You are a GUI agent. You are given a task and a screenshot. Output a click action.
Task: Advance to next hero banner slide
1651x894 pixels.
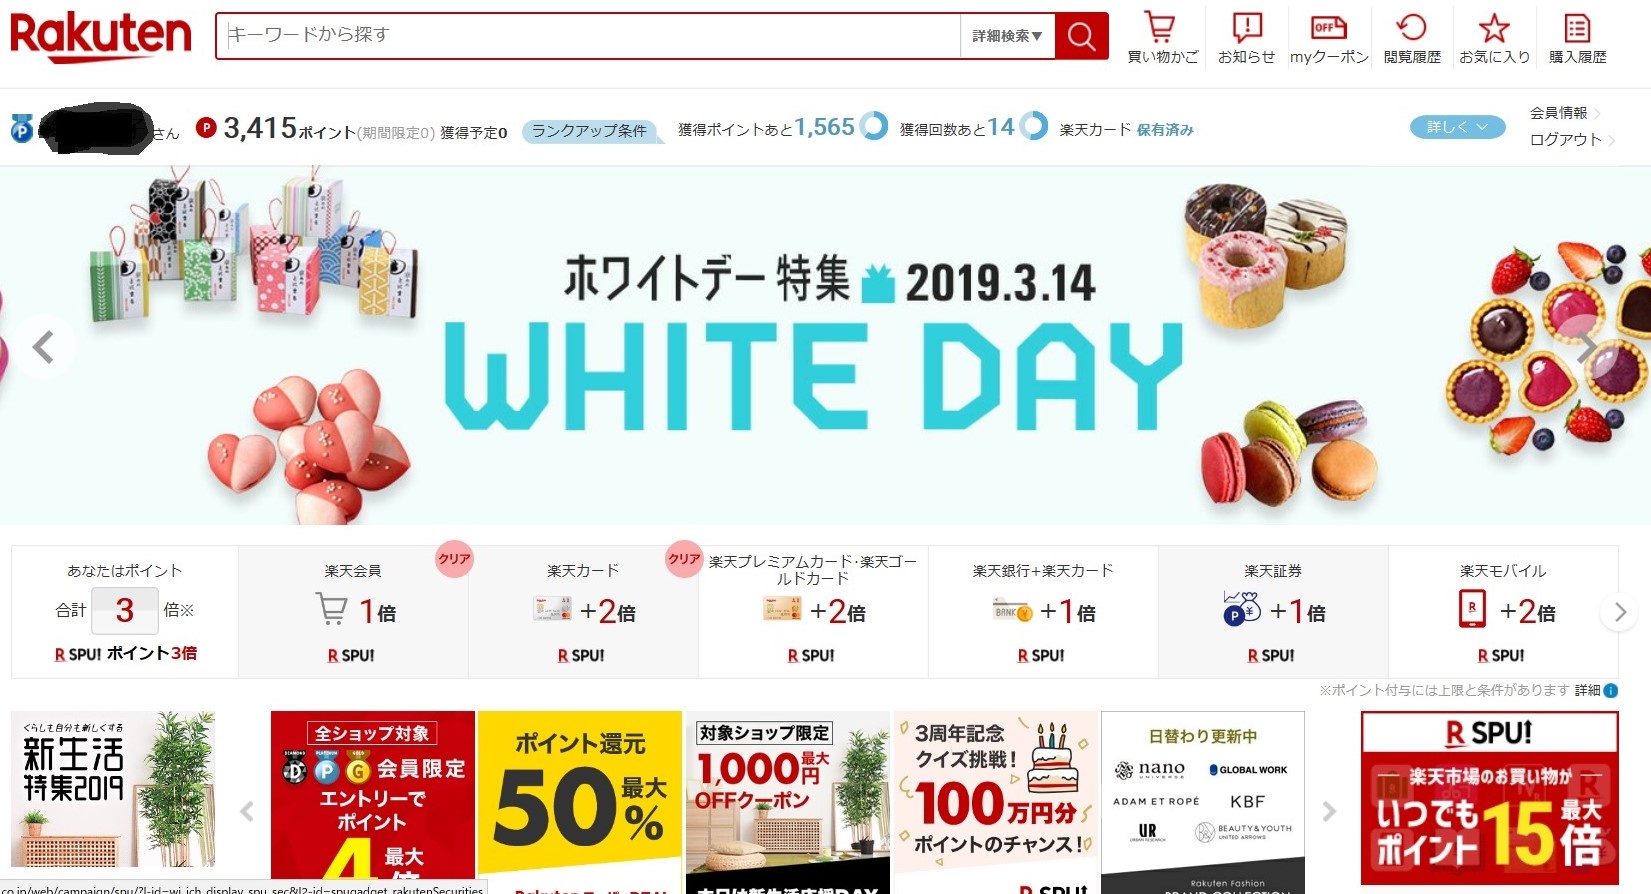tap(1586, 347)
